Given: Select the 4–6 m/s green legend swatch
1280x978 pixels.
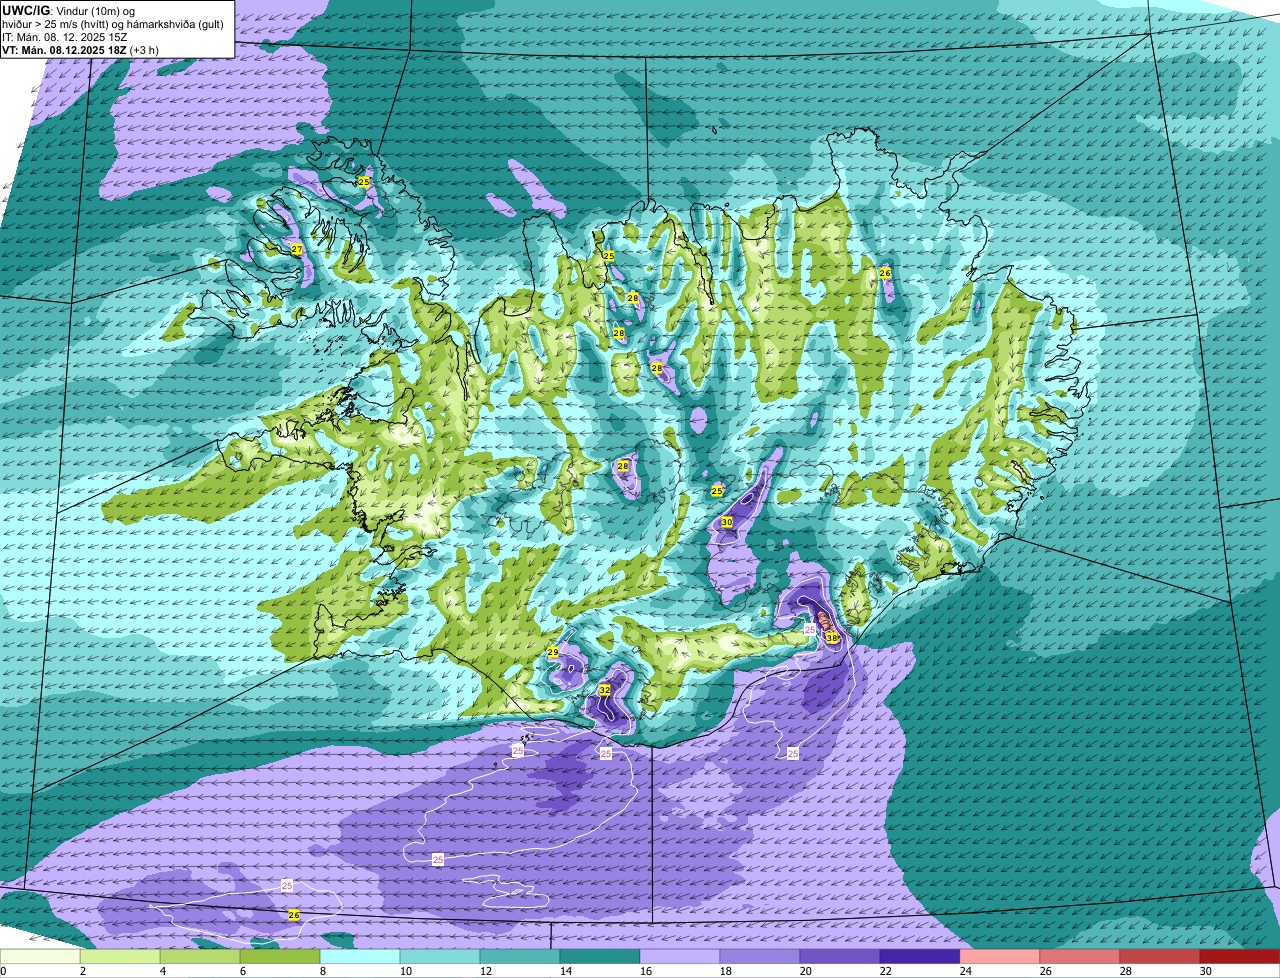Looking at the screenshot, I should coord(200,956).
